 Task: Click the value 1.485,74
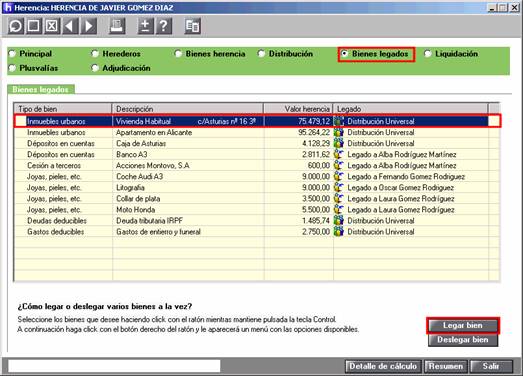(316, 221)
